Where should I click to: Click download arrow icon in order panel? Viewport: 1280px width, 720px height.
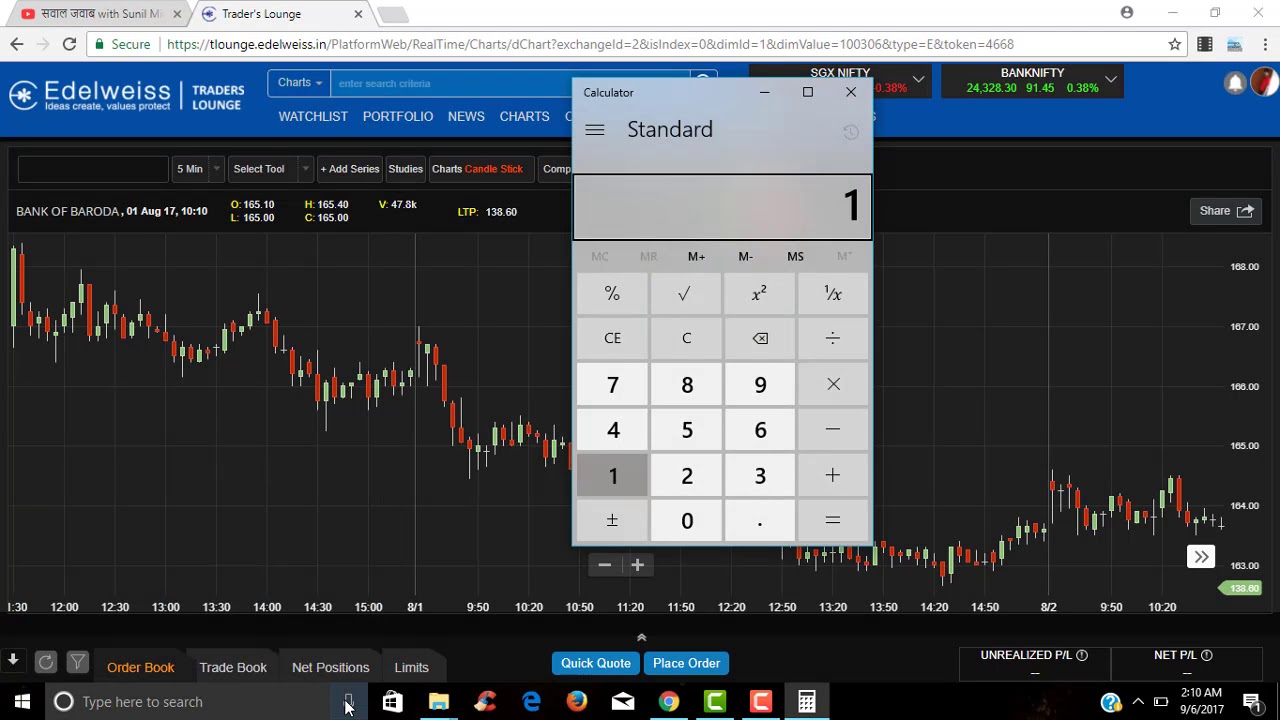(x=13, y=660)
